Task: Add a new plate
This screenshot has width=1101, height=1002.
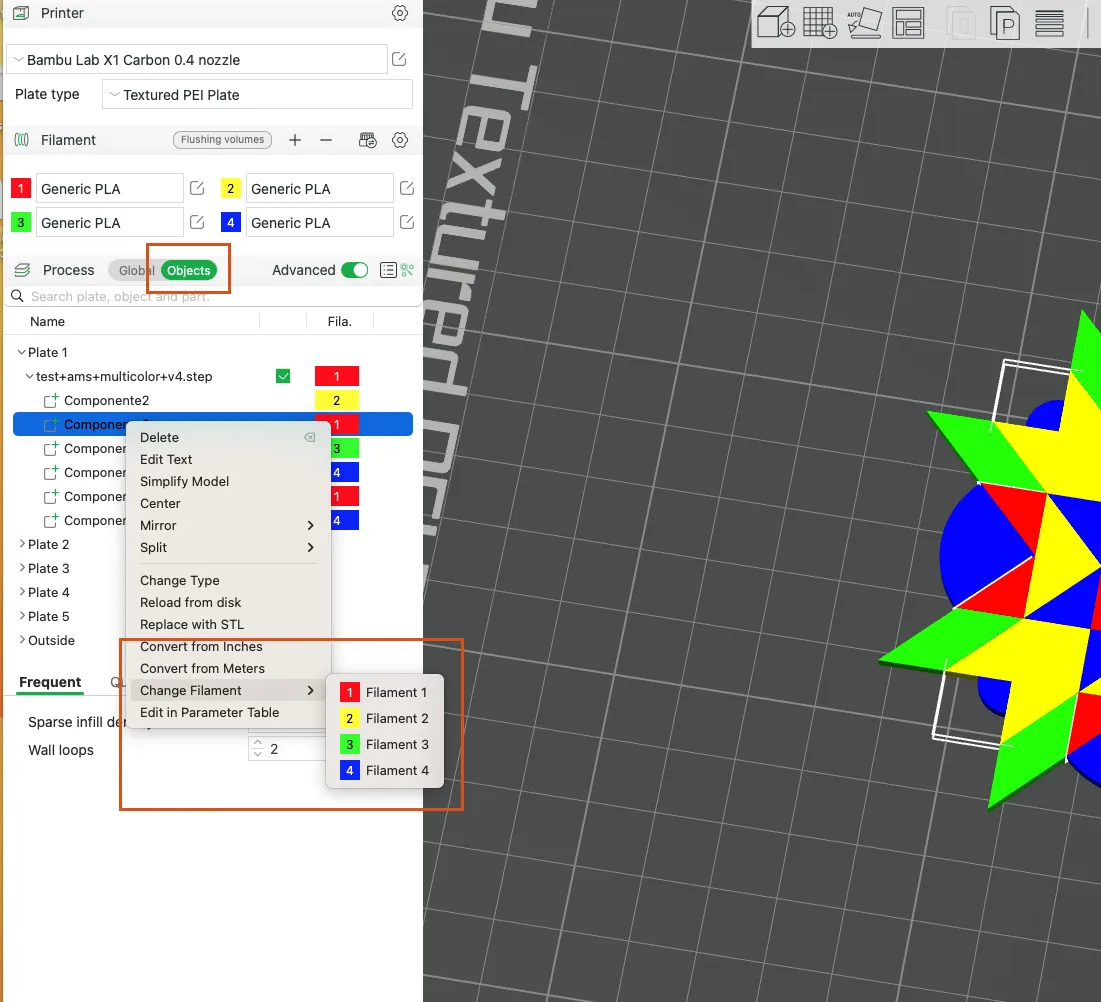Action: point(820,22)
